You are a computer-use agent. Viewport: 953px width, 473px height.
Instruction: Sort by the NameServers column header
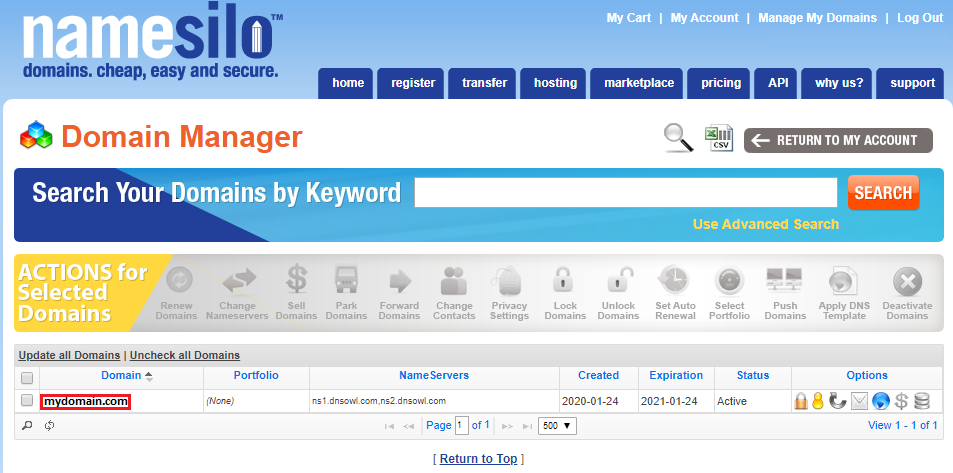tap(434, 376)
